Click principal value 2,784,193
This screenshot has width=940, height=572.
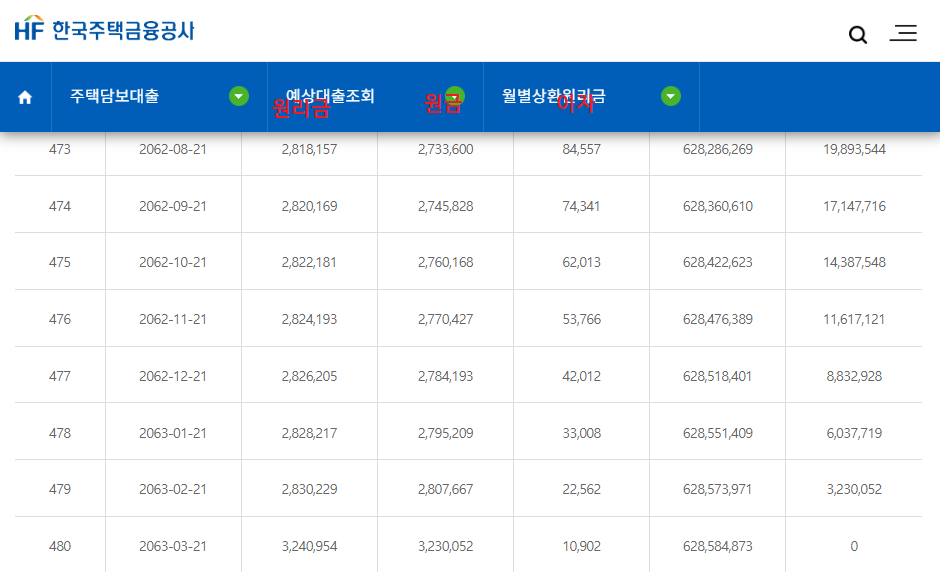445,376
